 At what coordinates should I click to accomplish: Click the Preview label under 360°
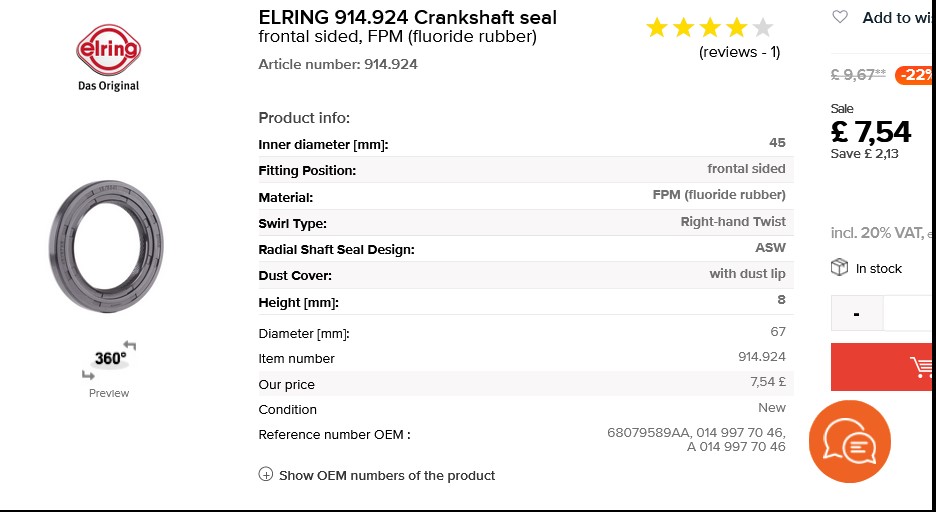(x=109, y=393)
